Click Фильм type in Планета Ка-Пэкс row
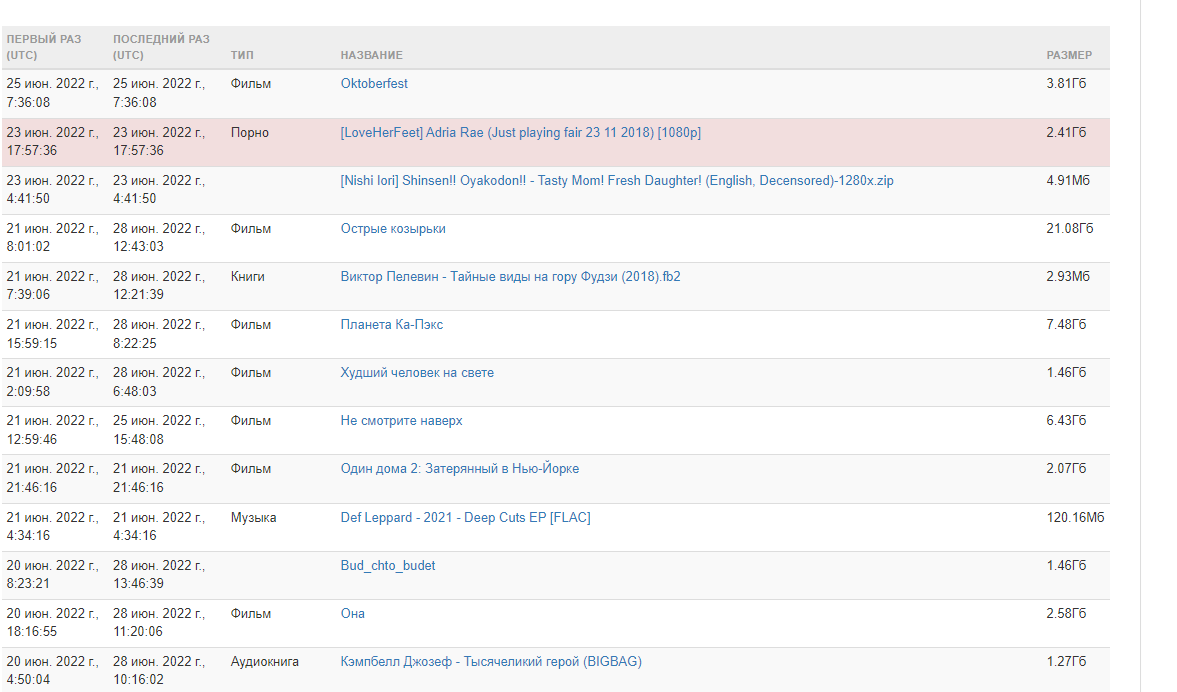This screenshot has height=692, width=1177. pyautogui.click(x=251, y=324)
